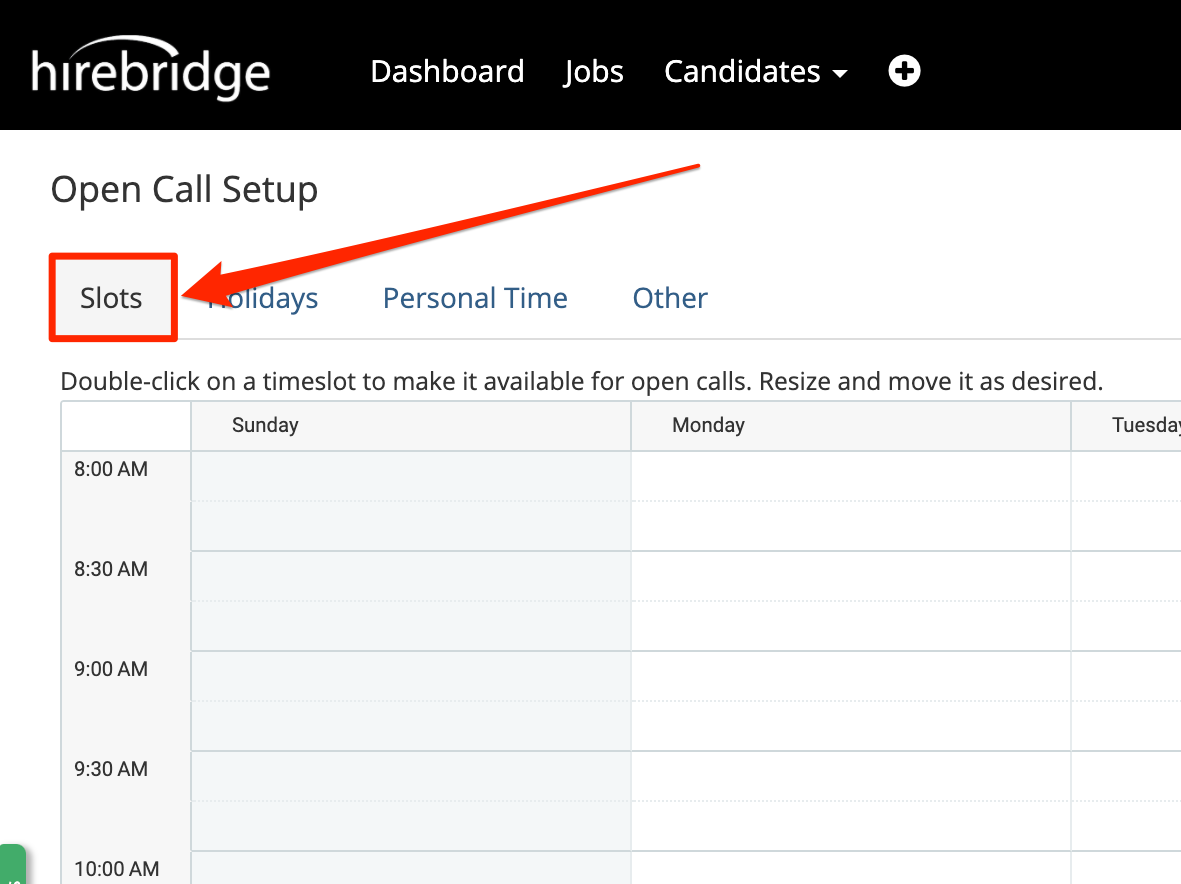
Task: Click the Tuesday column header
Action: (1144, 425)
